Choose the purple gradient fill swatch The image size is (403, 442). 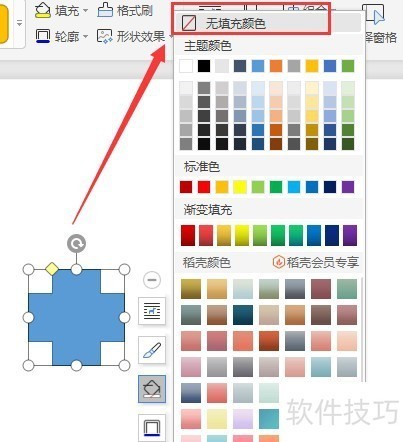coord(349,235)
